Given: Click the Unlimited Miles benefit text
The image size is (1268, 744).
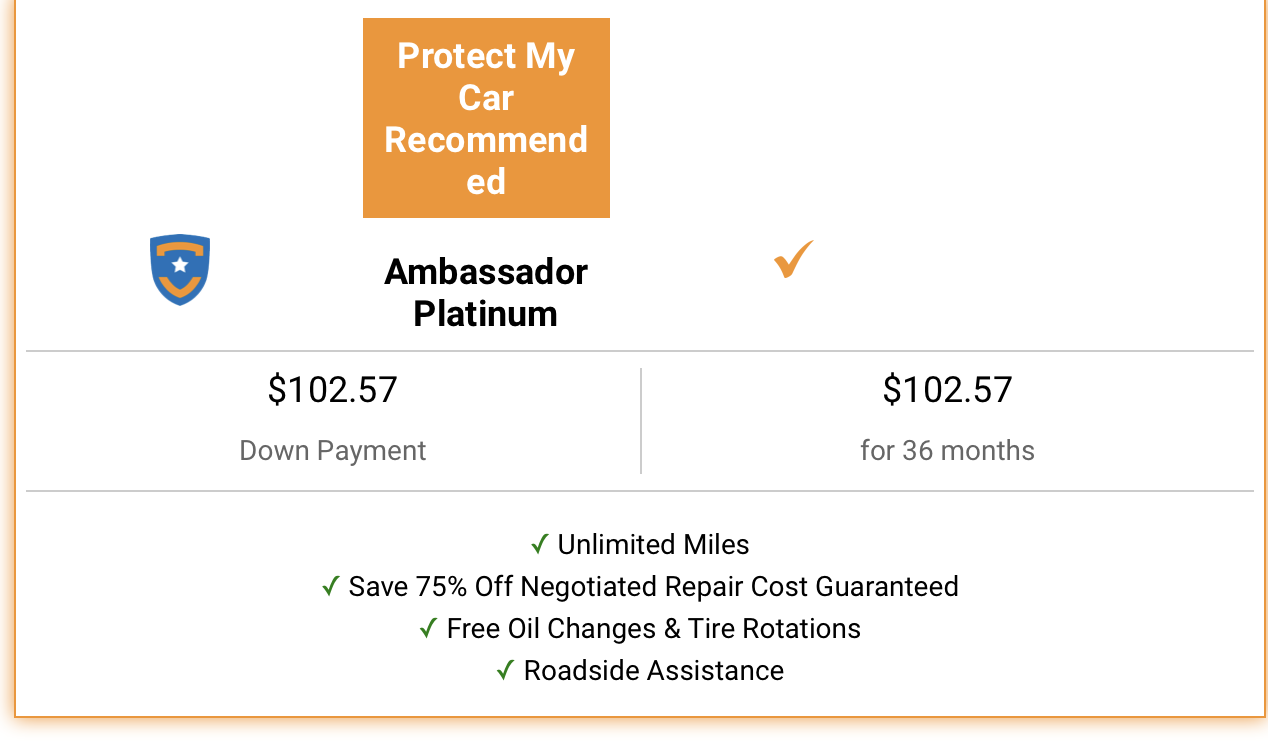Looking at the screenshot, I should tap(653, 545).
